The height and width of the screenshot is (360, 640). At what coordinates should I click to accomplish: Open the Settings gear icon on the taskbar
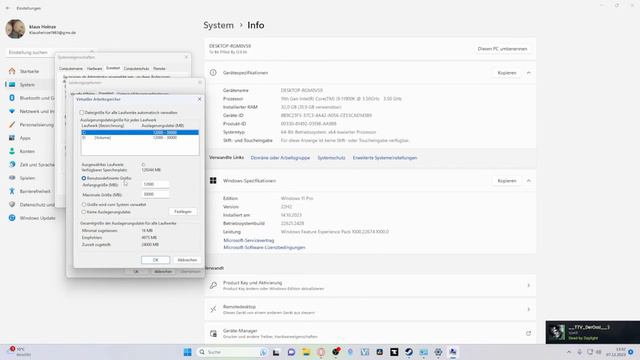(x=438, y=352)
